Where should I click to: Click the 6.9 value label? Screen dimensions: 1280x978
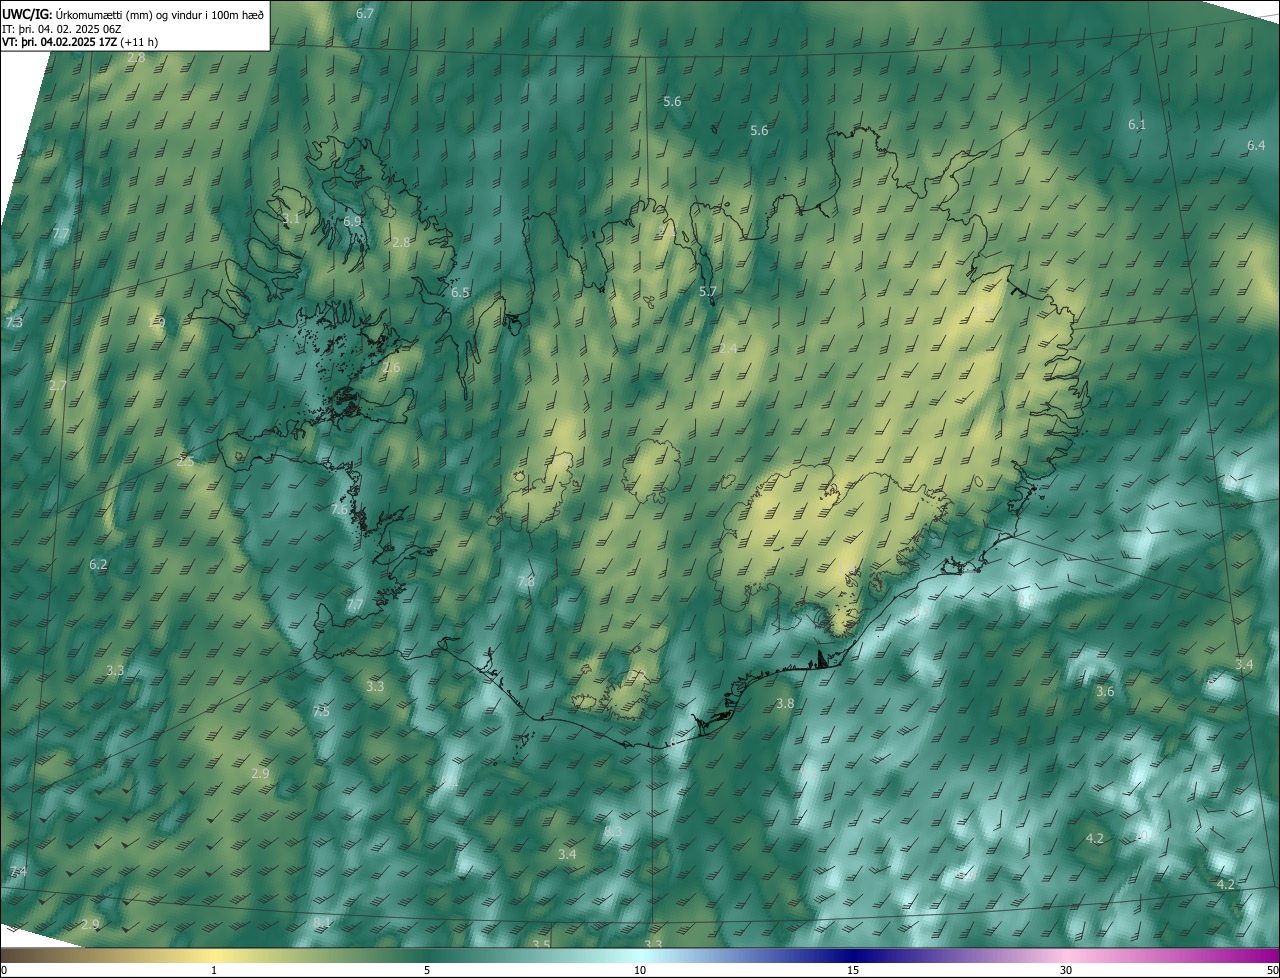click(x=352, y=221)
